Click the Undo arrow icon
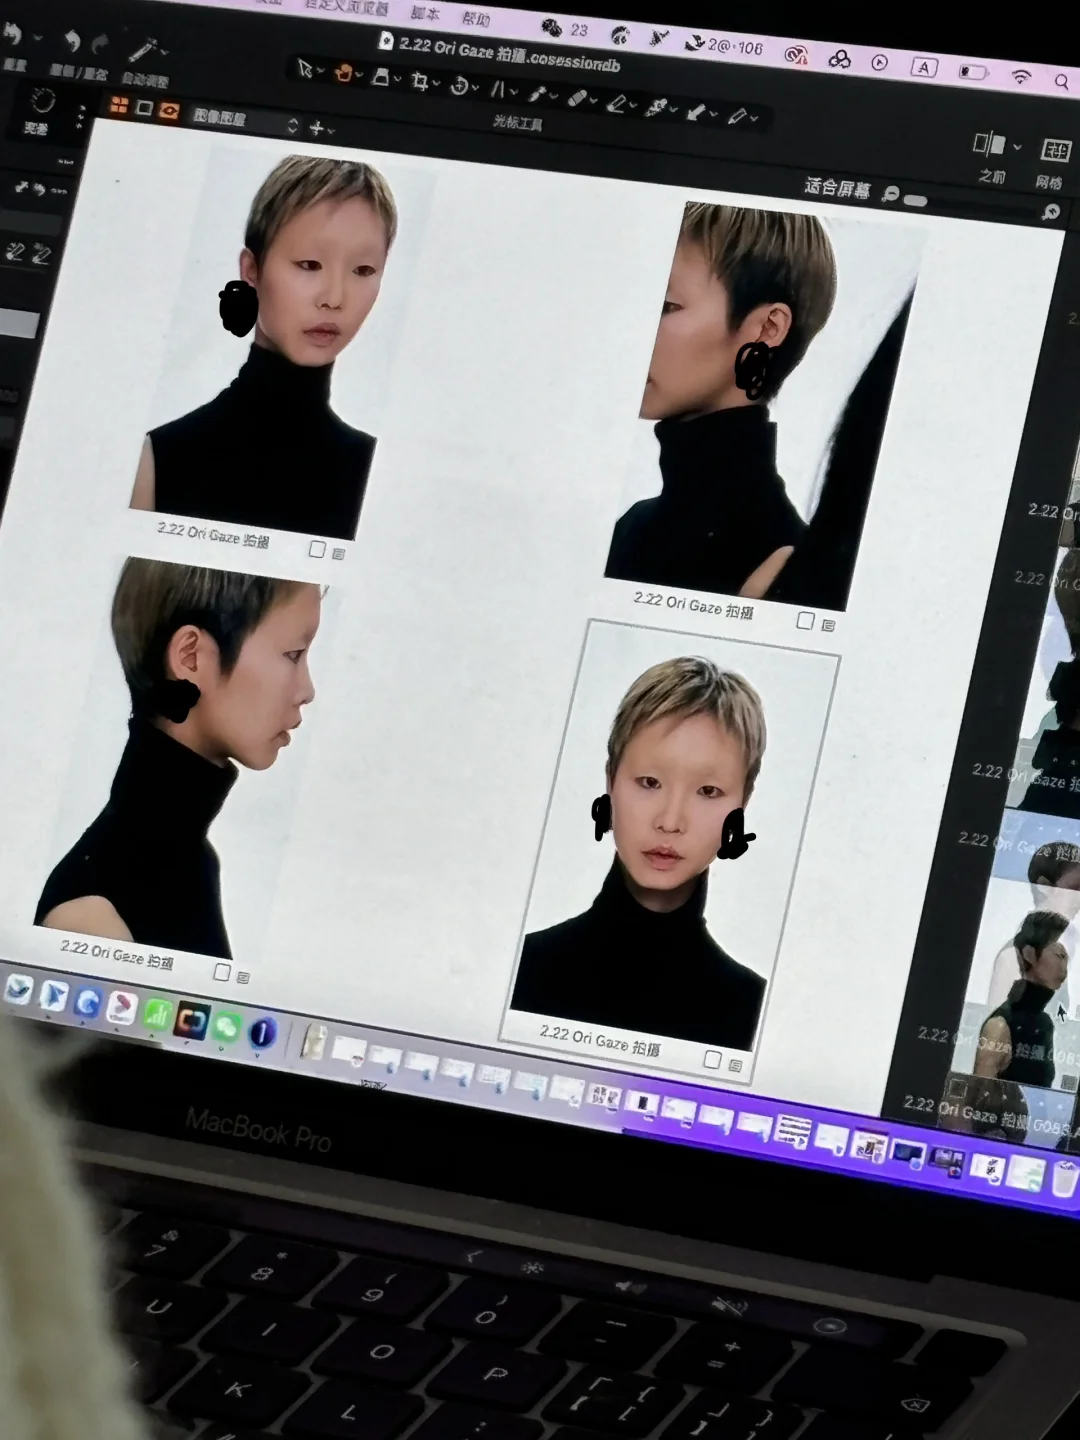Screen dimensions: 1080x1440 (x=72, y=41)
